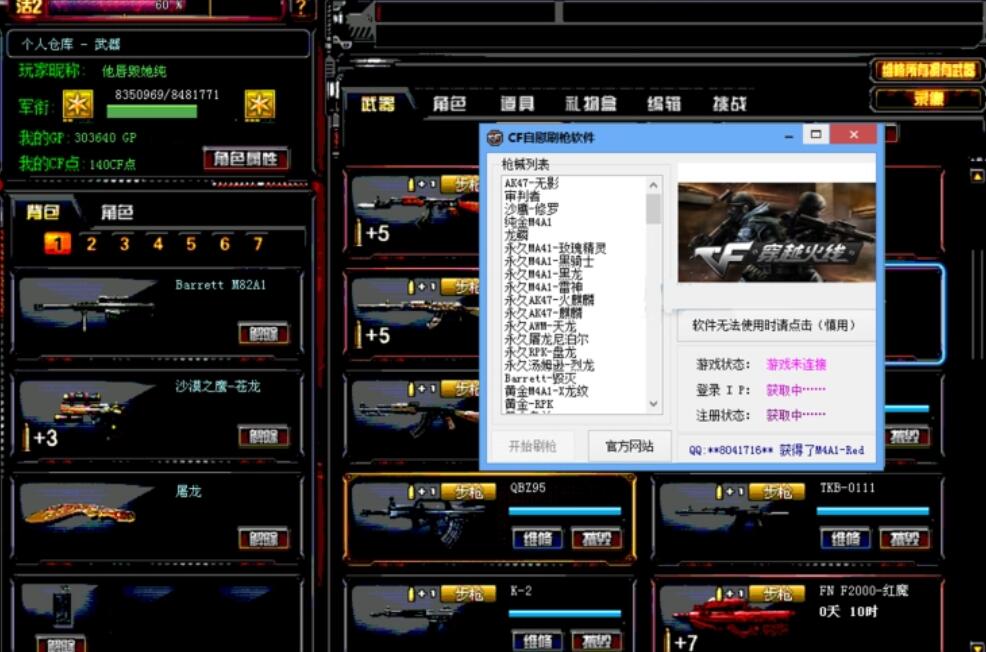Click 解除 for 沙漠之鹰-苍龙
986x652 pixels.
click(x=263, y=436)
